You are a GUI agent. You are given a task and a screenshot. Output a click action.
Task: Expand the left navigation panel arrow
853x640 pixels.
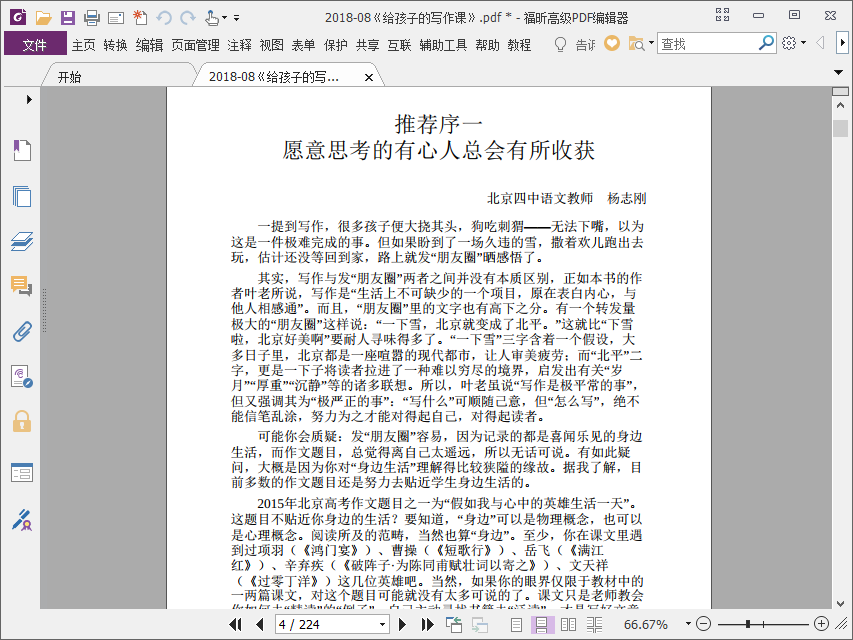29,99
